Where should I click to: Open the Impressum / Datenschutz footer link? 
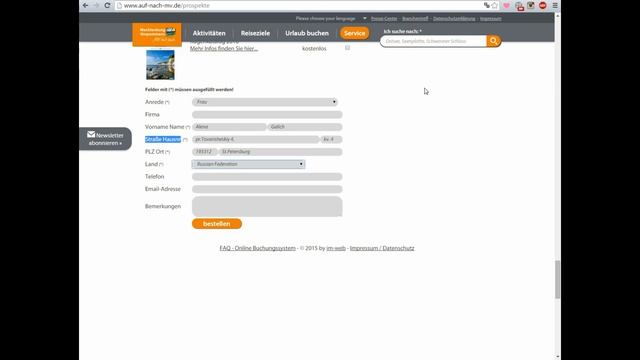click(x=382, y=248)
